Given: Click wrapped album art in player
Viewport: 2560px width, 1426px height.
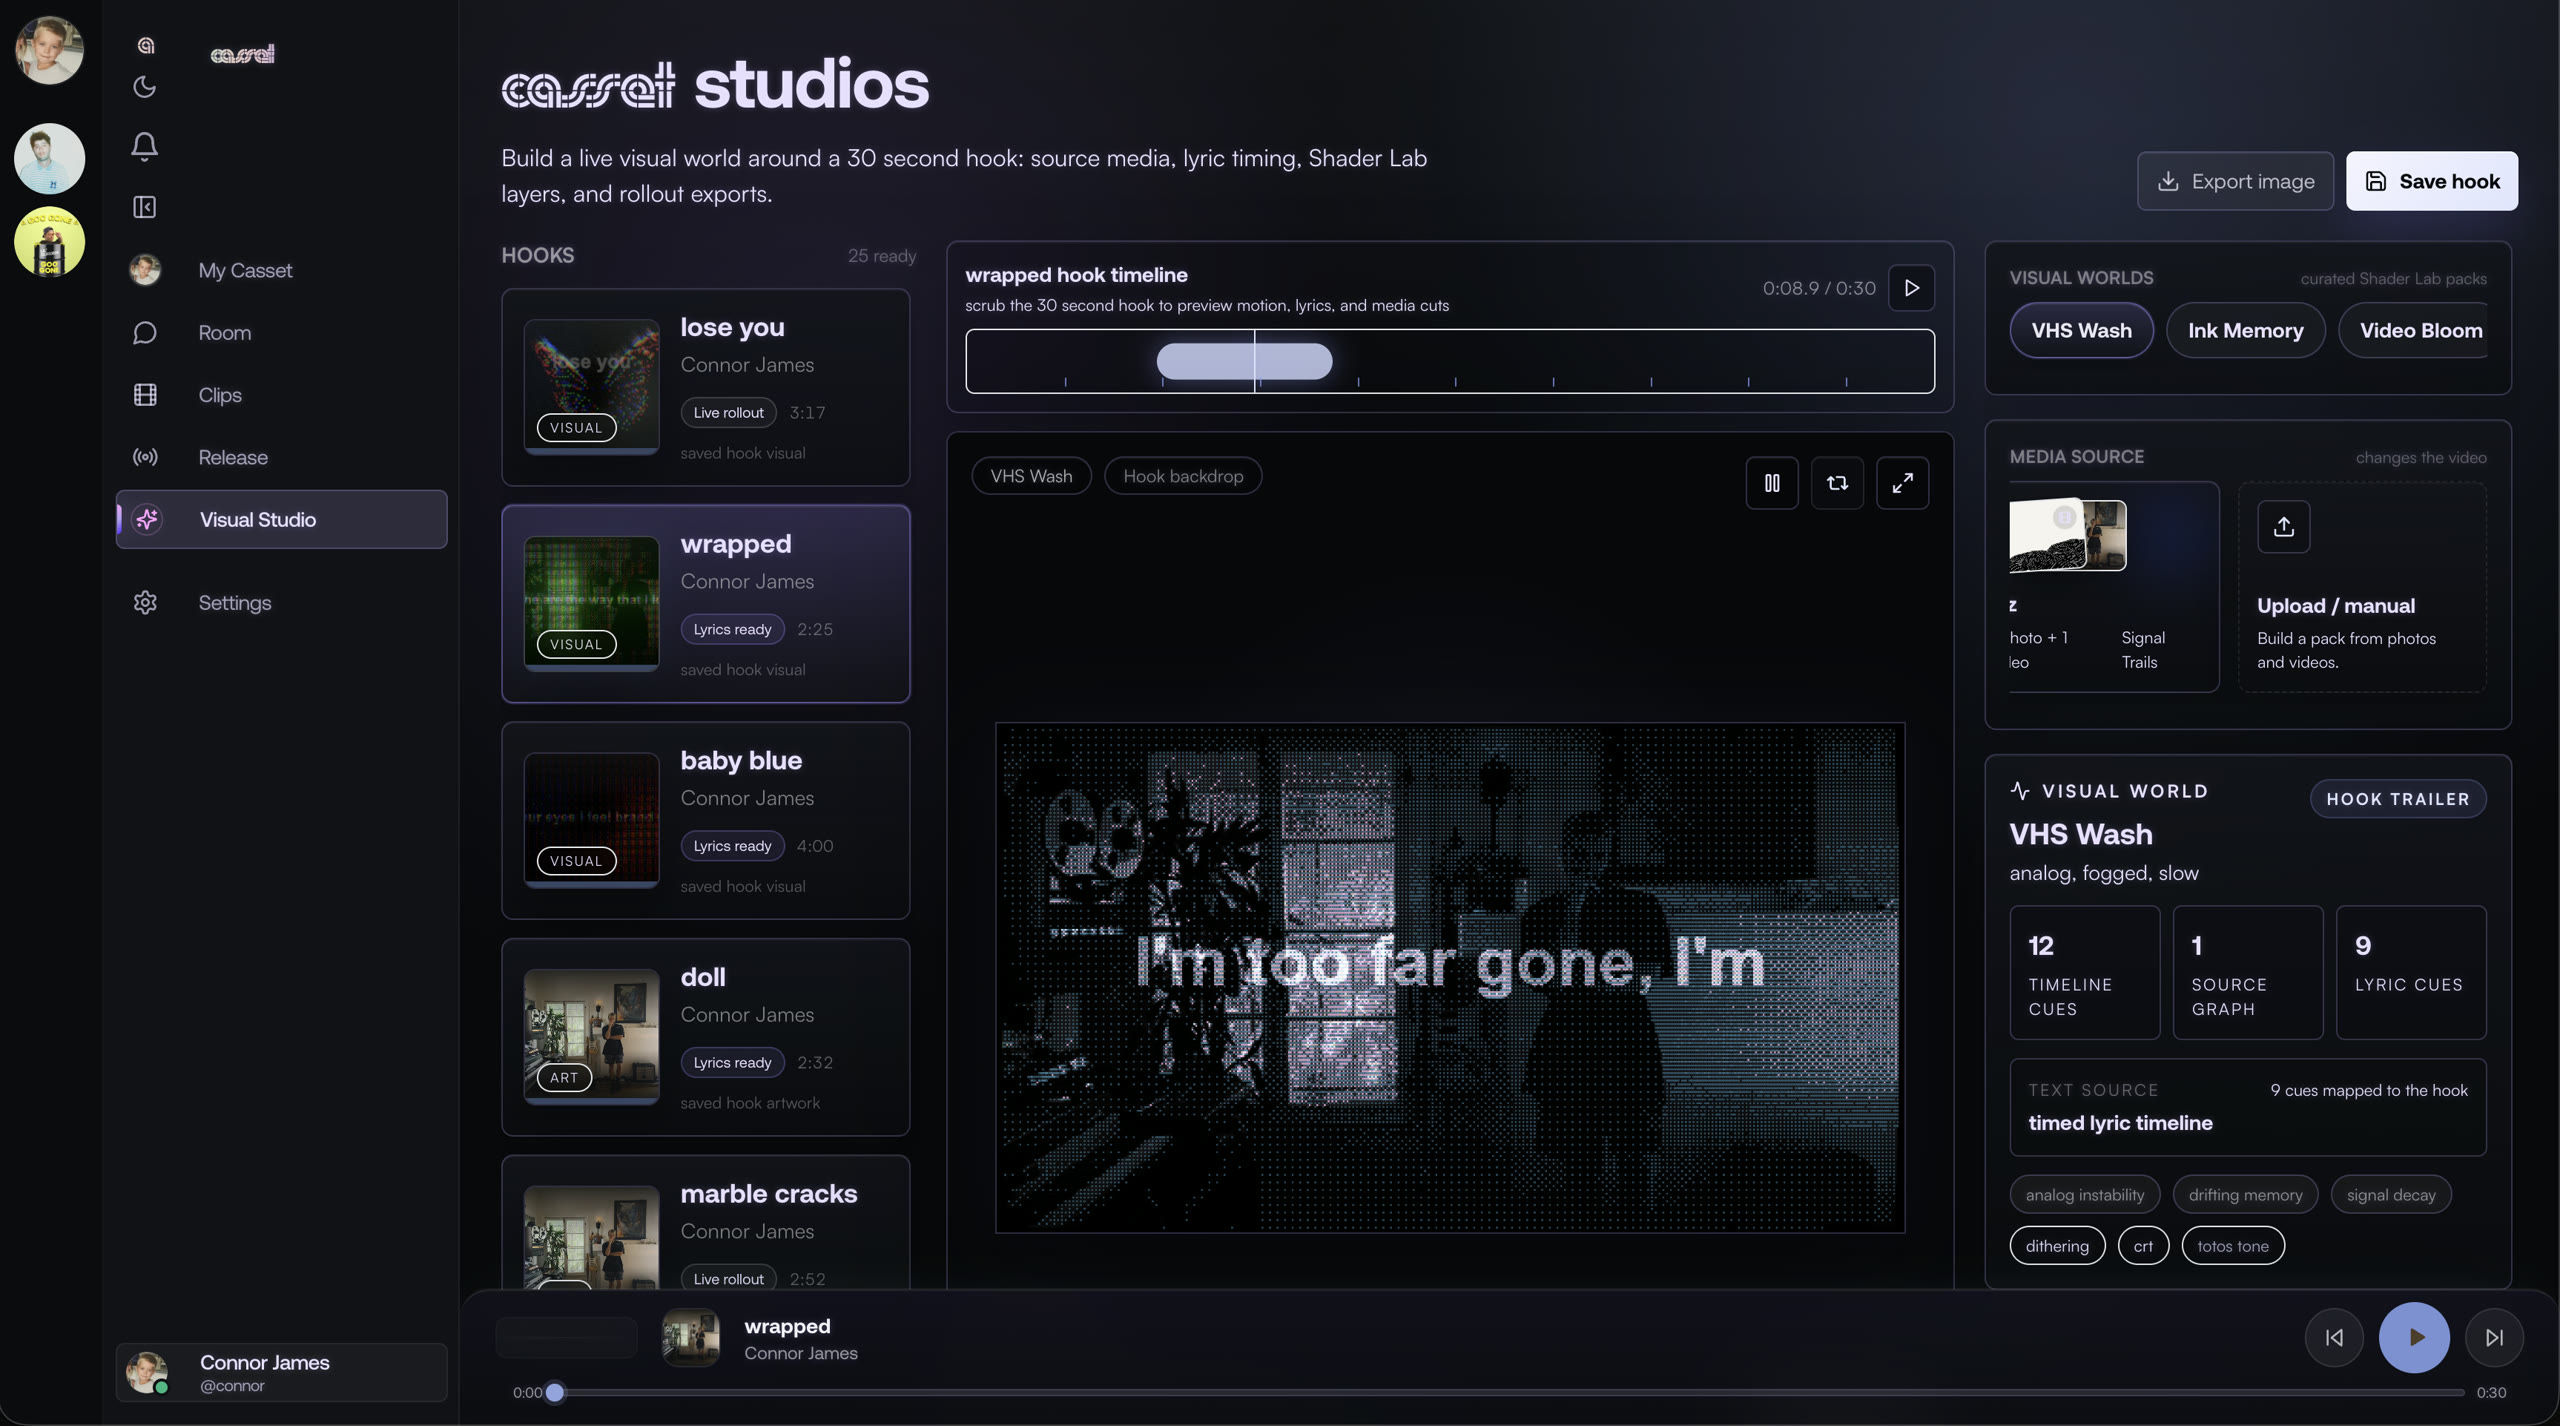Looking at the screenshot, I should (690, 1337).
